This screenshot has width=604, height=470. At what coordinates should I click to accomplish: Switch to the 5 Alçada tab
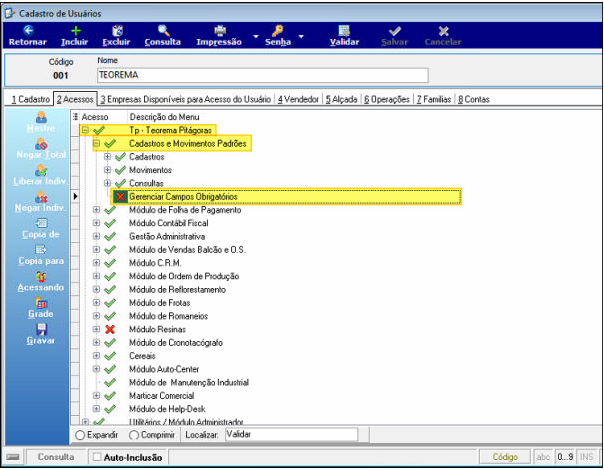[341, 99]
